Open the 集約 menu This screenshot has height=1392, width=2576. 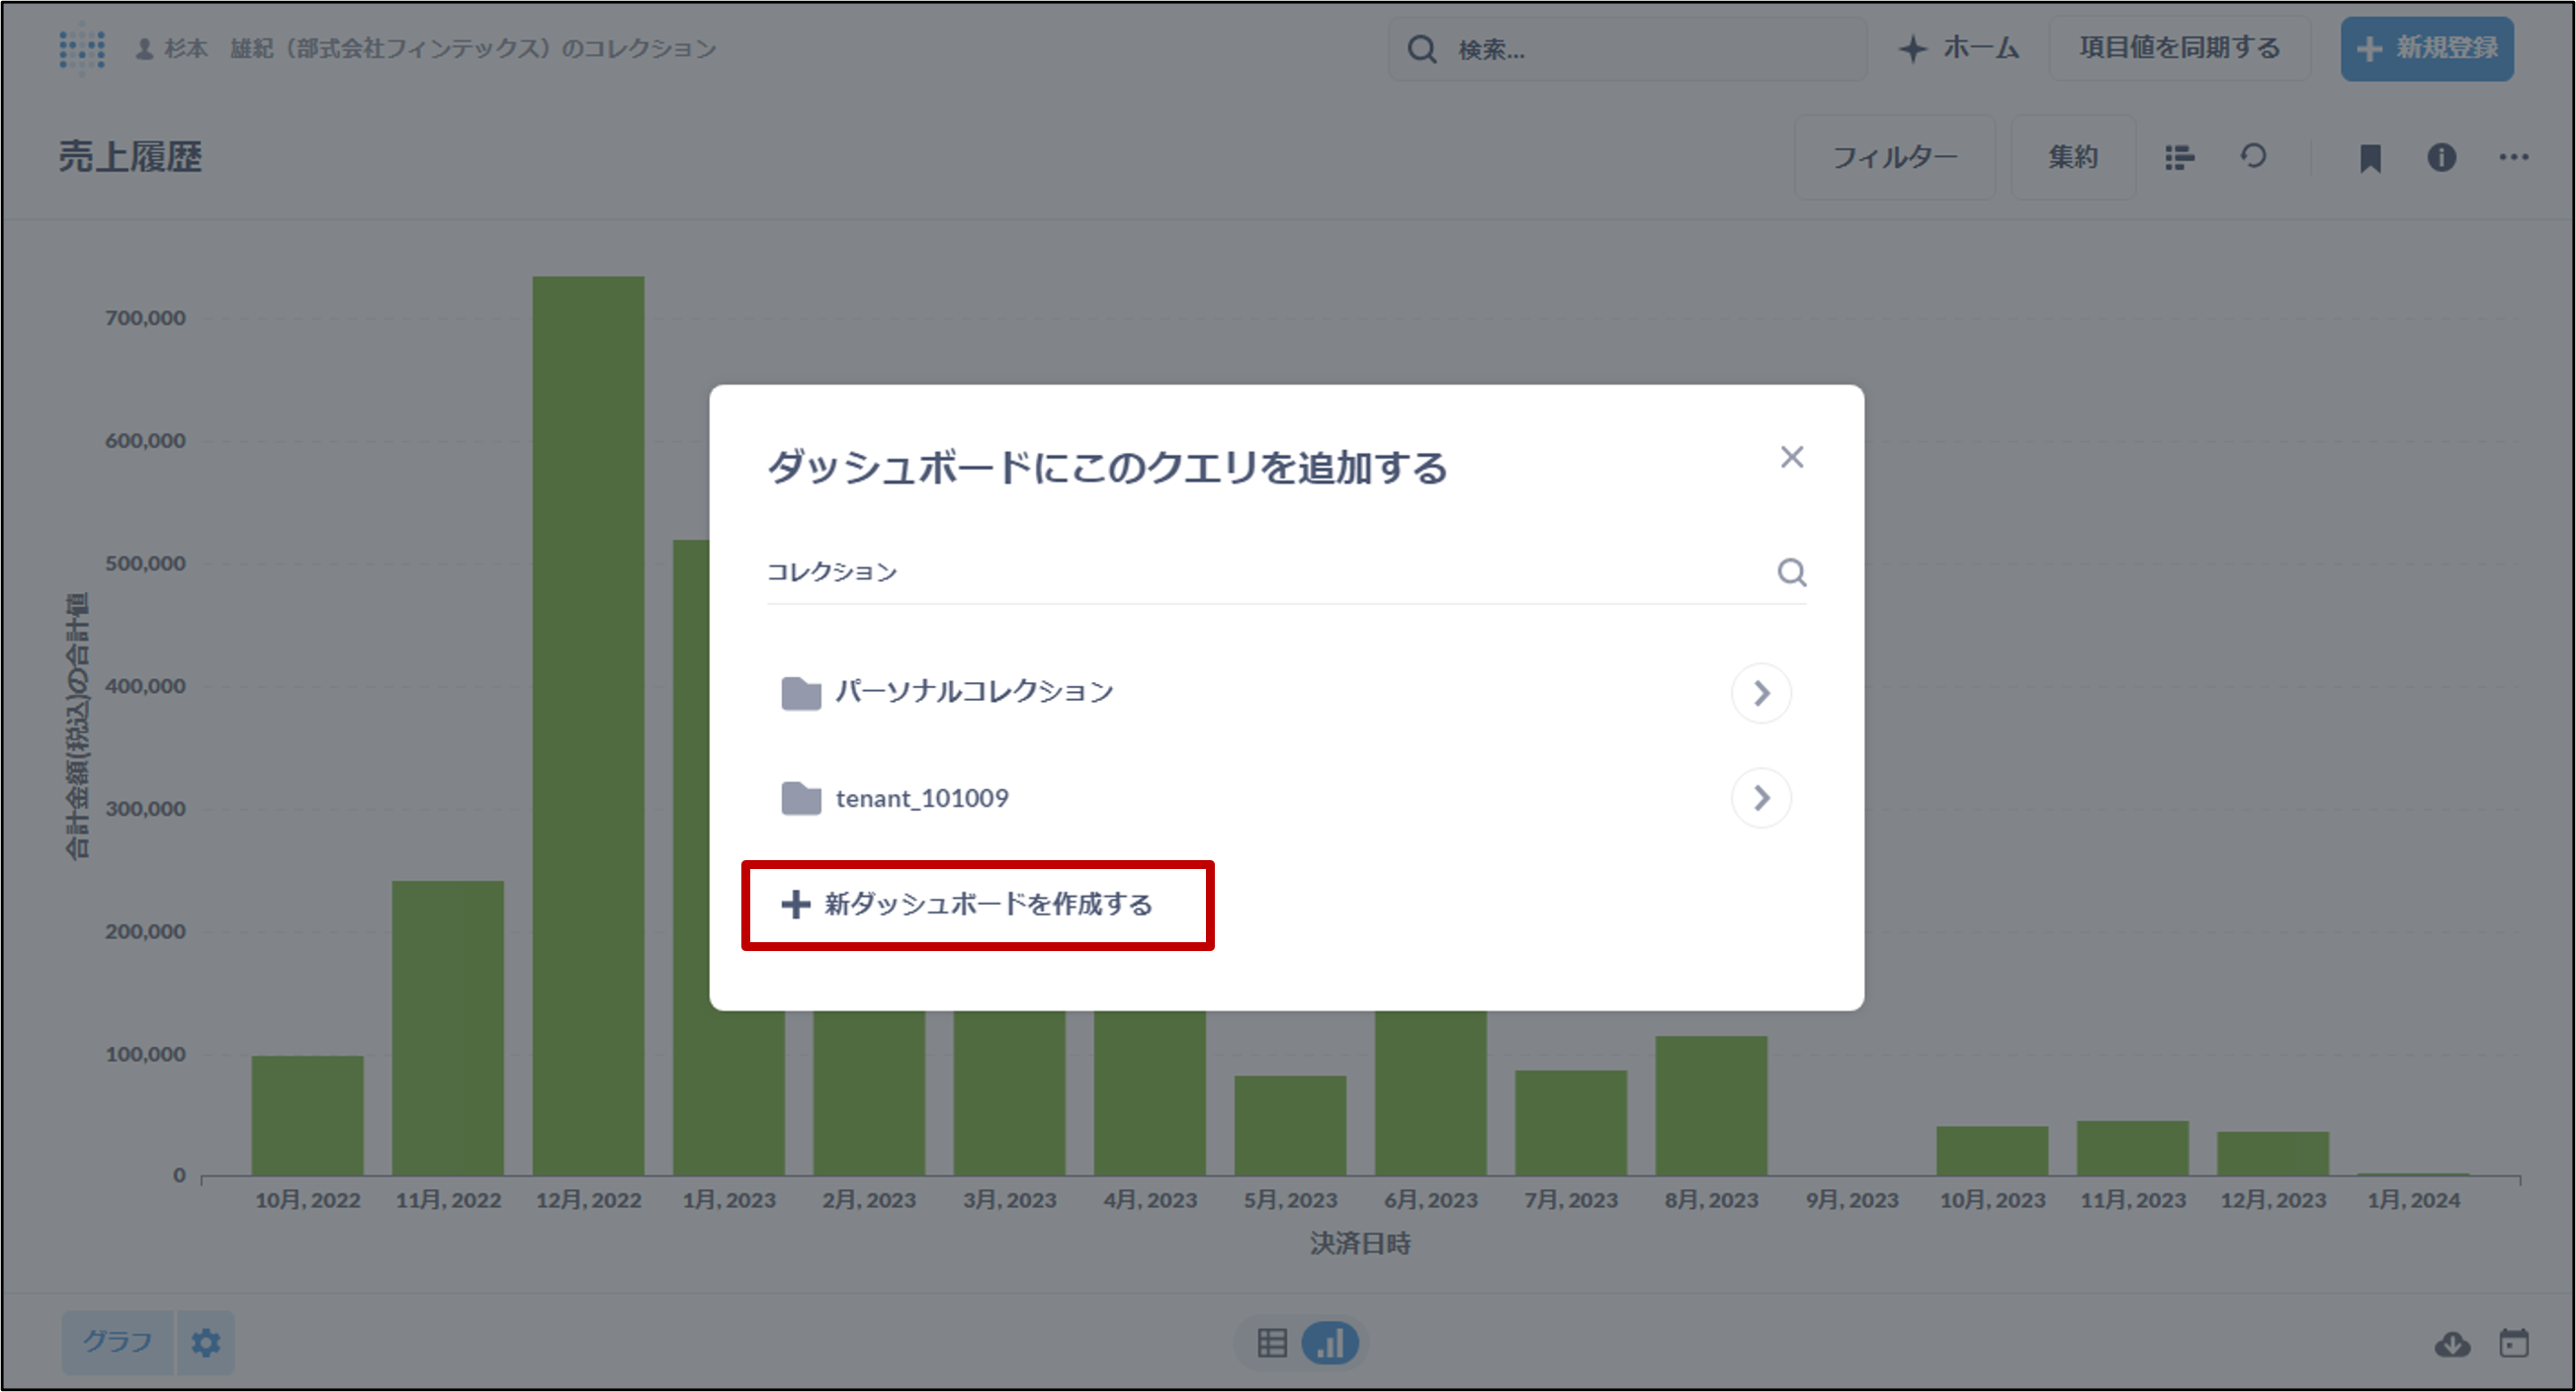tap(2072, 158)
